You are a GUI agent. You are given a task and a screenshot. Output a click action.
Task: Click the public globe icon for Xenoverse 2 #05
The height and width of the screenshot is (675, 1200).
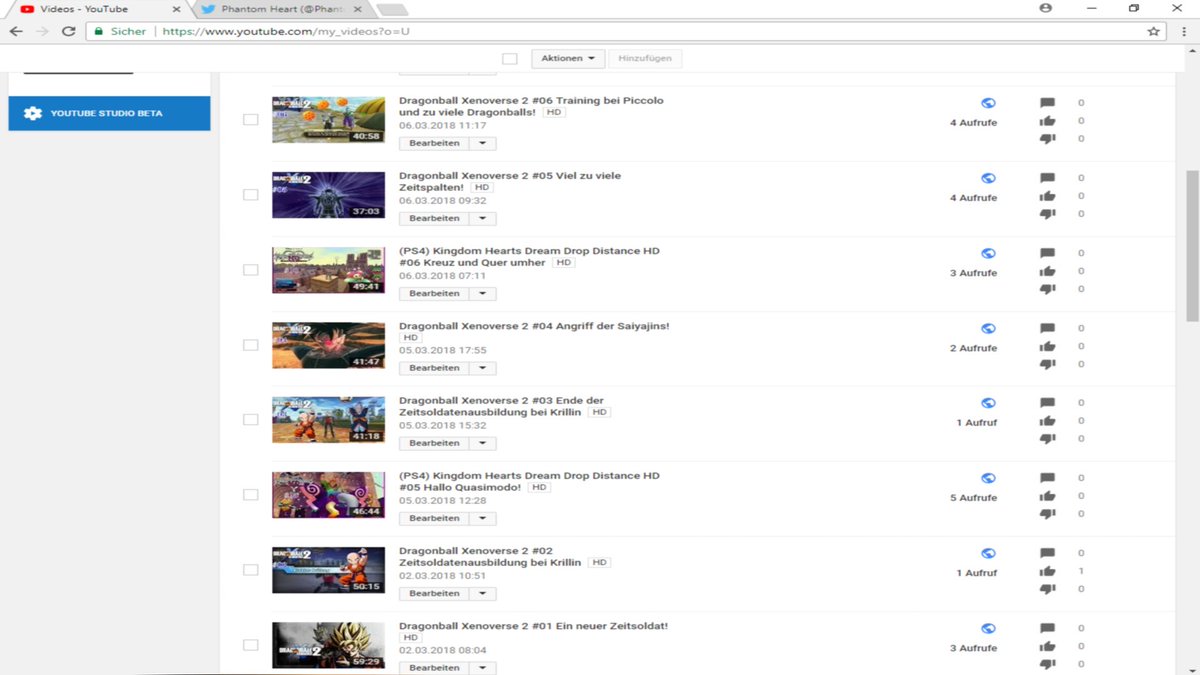(988, 178)
